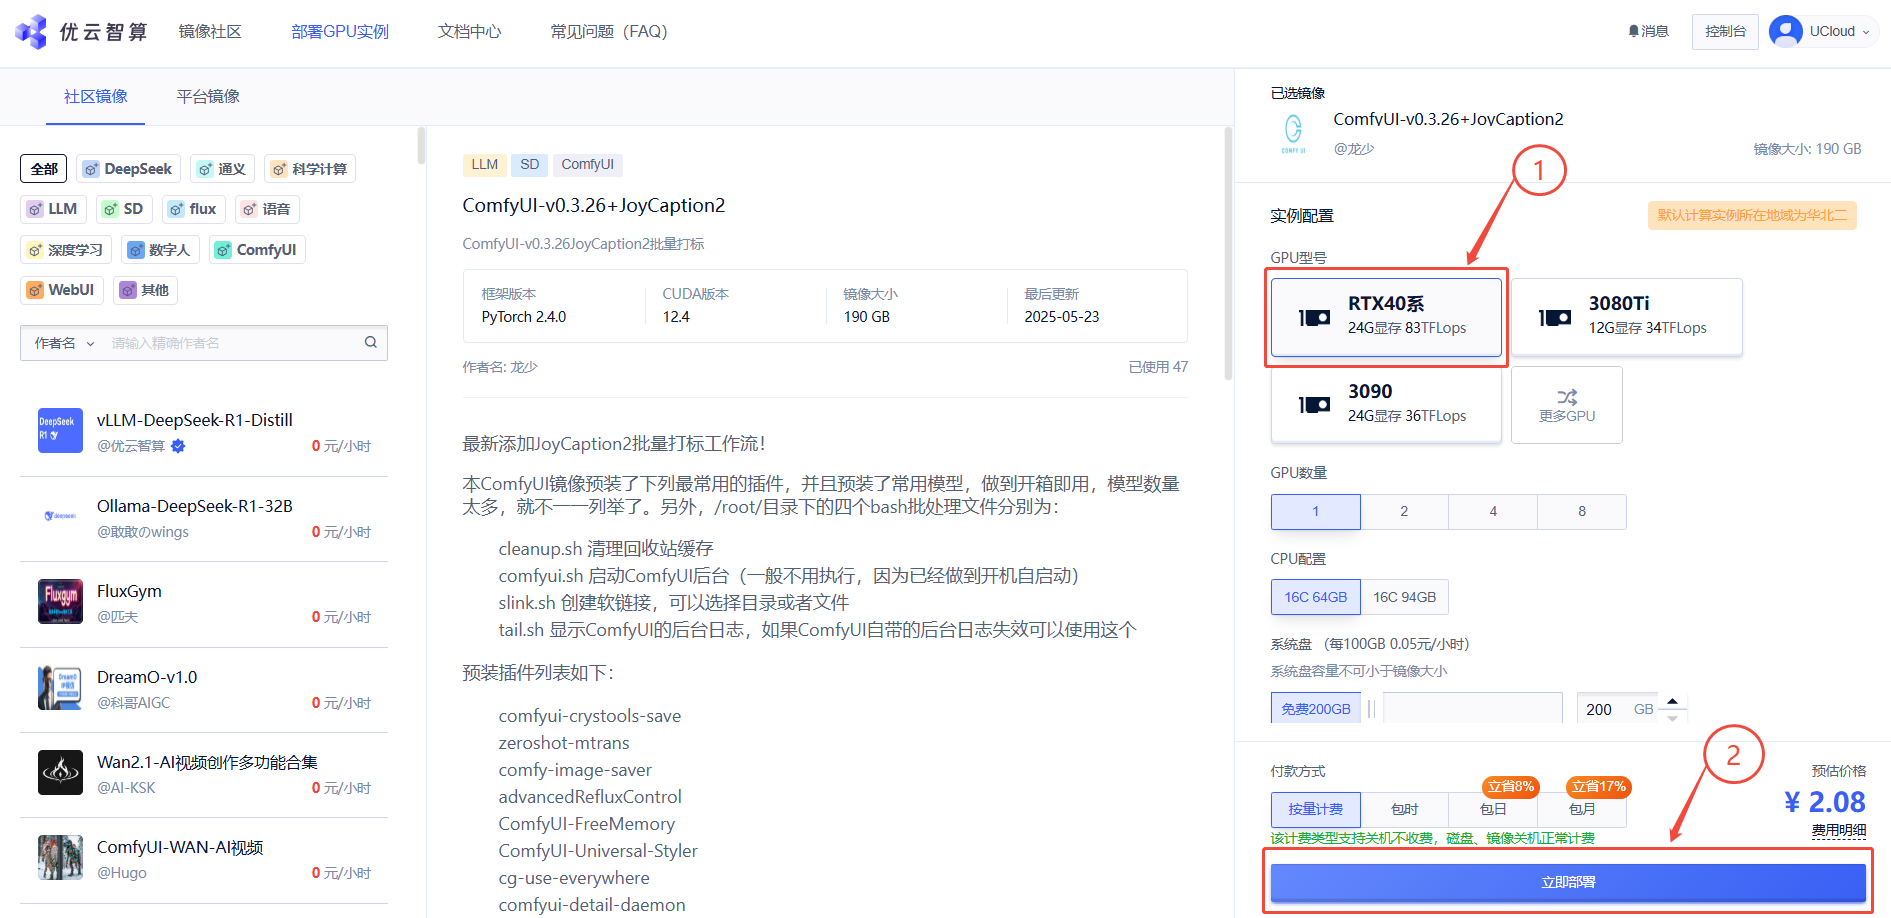This screenshot has height=918, width=1891.
Task: Click the DreamO-v1.0 image icon
Action: pos(60,687)
